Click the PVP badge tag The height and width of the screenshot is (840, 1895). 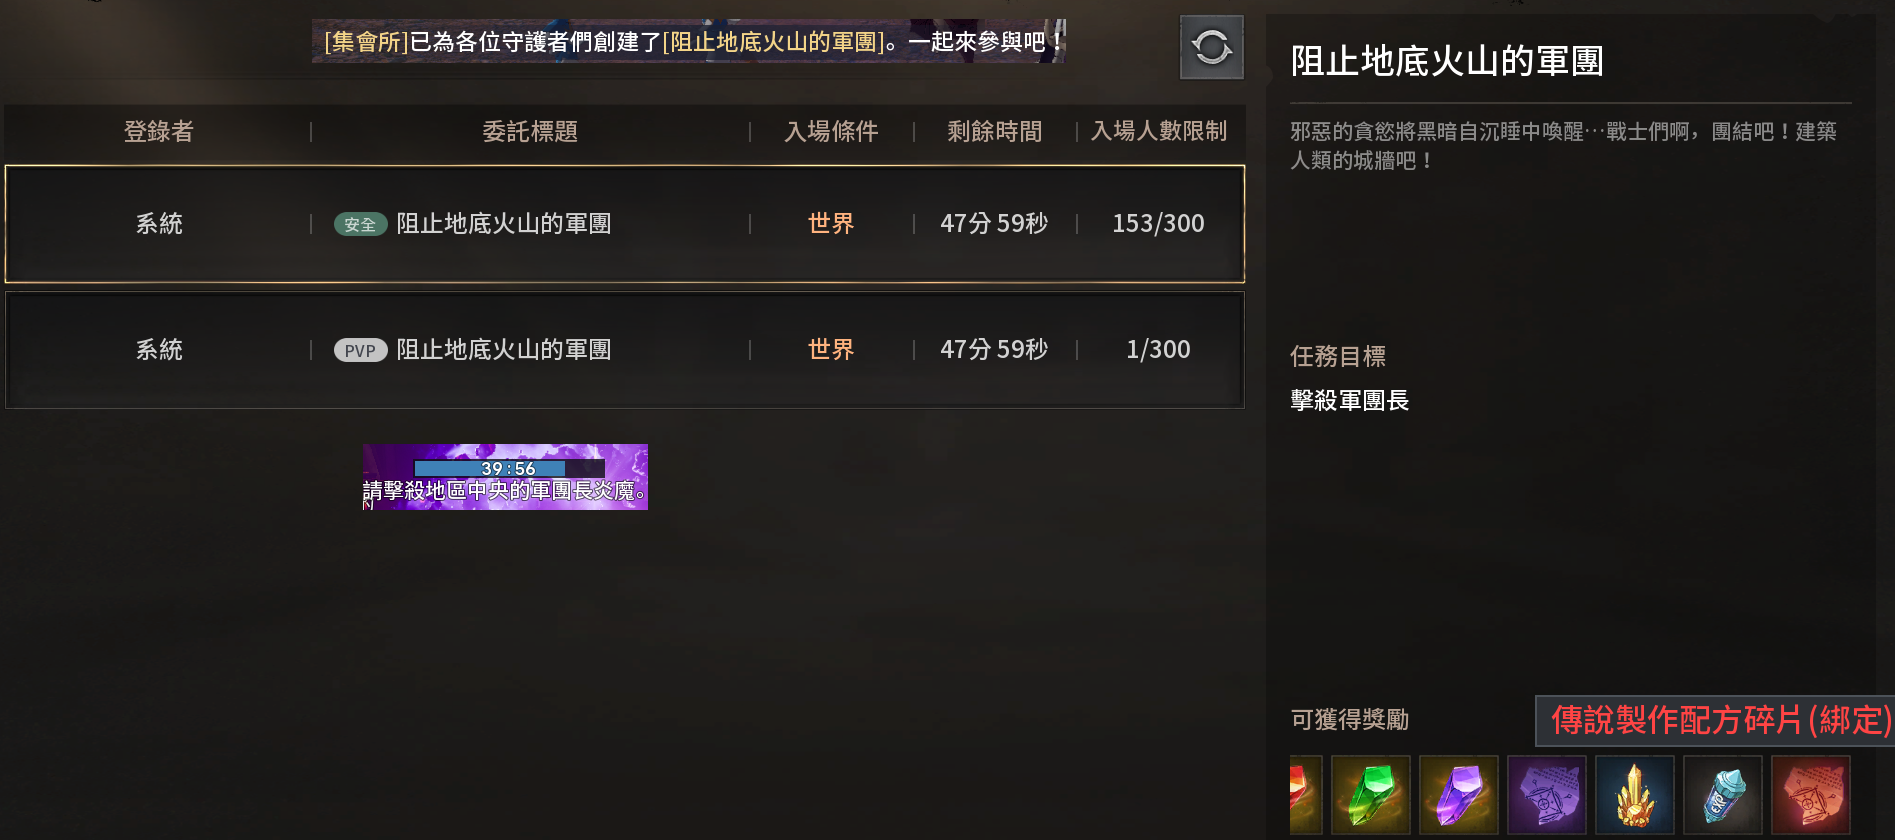click(x=360, y=350)
